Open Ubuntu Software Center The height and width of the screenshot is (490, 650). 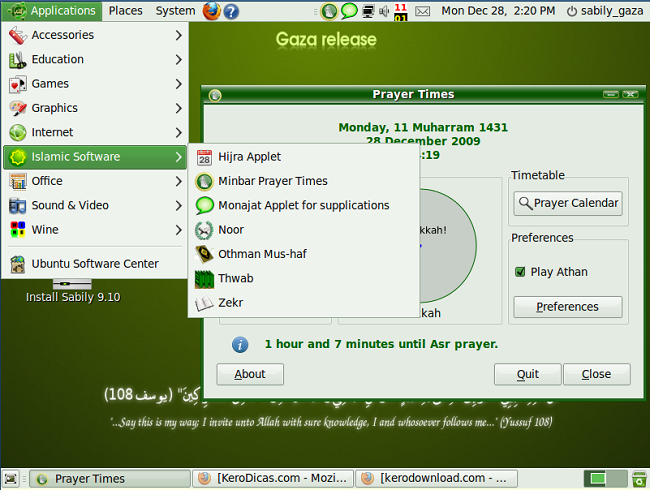point(95,264)
